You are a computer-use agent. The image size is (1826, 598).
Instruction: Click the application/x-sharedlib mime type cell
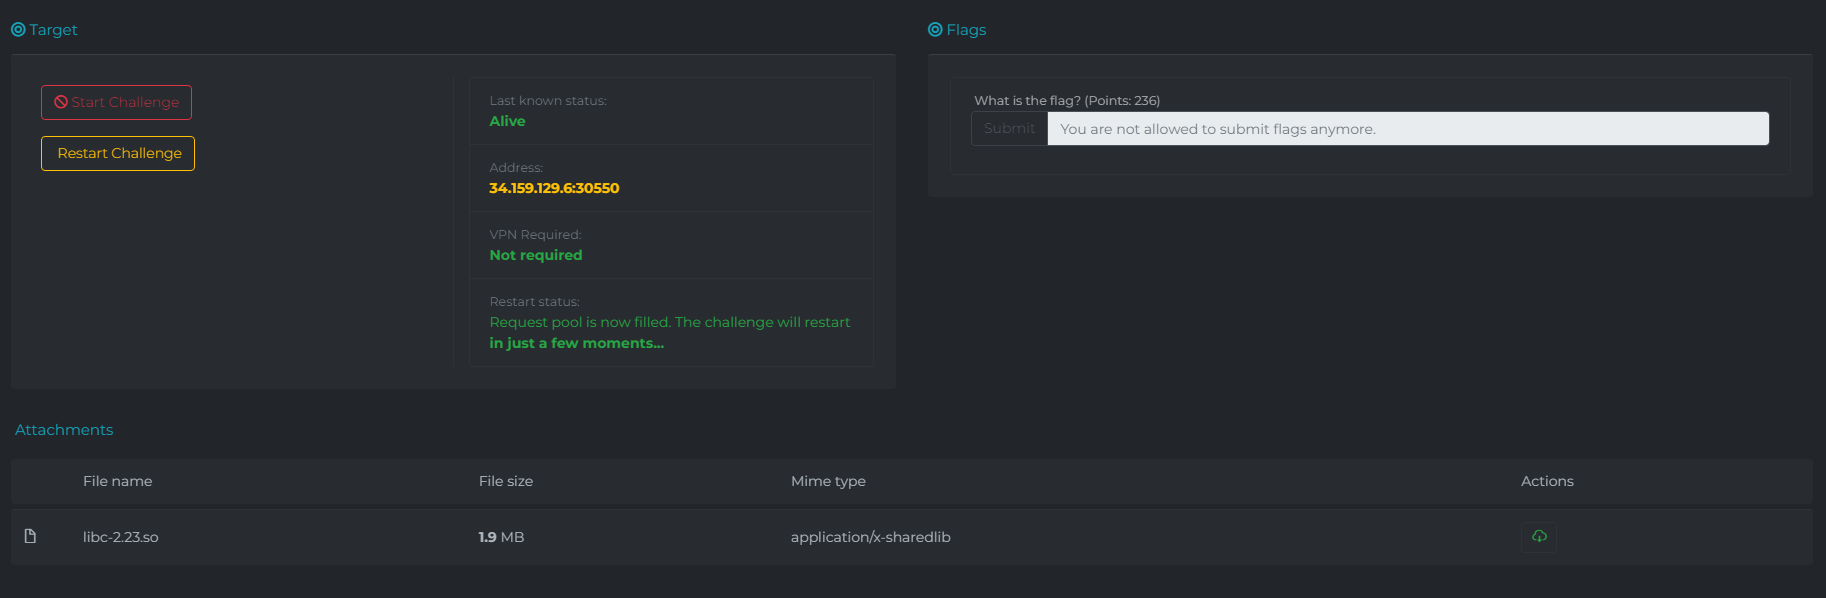(x=870, y=537)
